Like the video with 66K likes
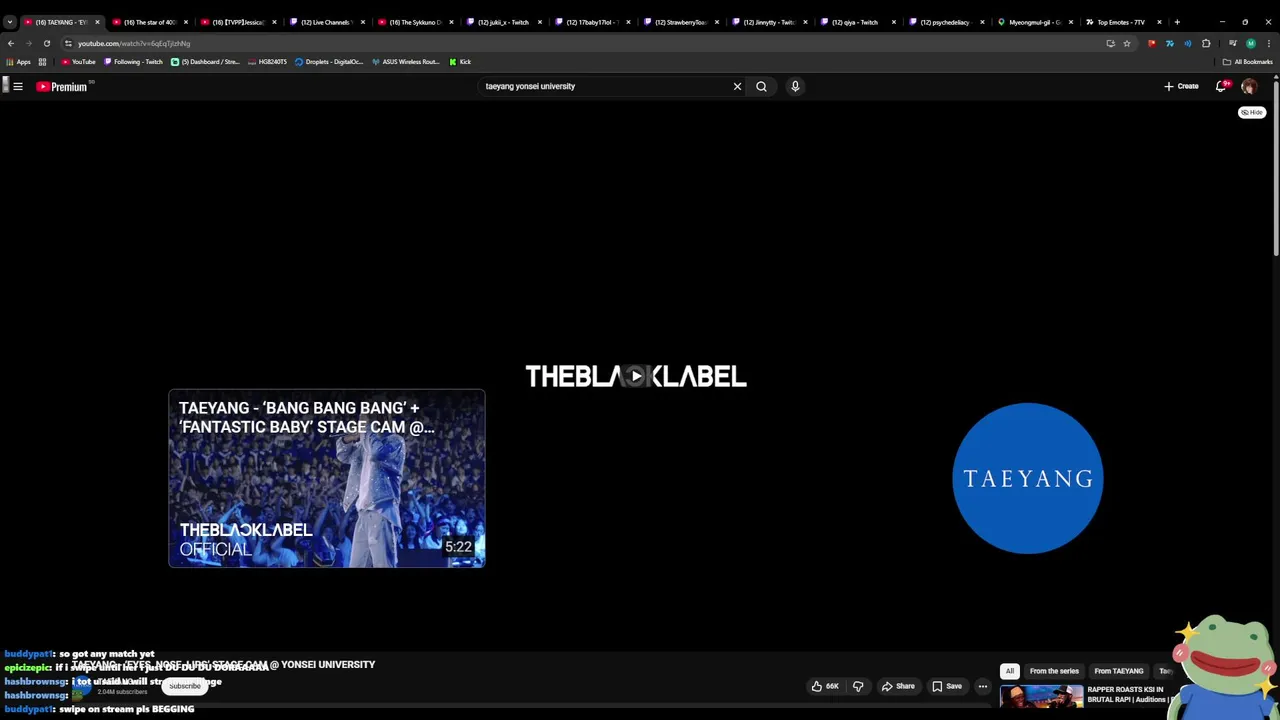This screenshot has height=720, width=1280. (x=825, y=686)
